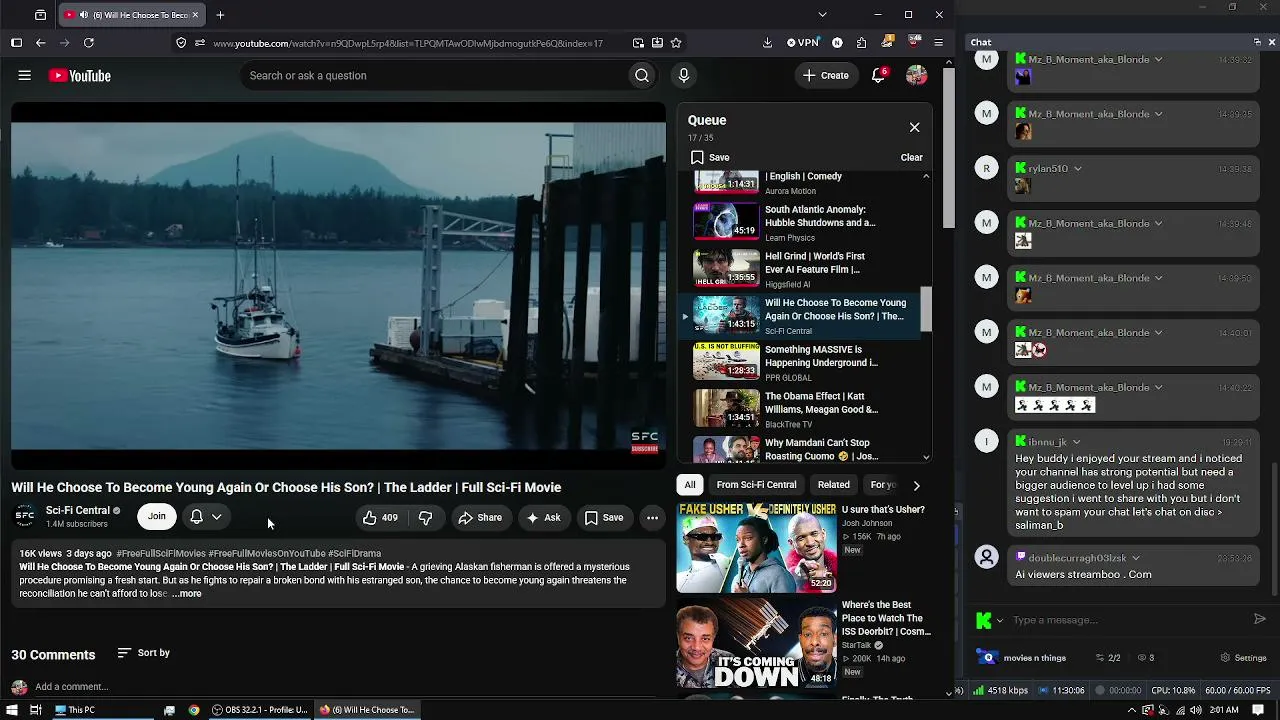Viewport: 1280px width, 720px height.
Task: Switch to OBS from the taskbar
Action: click(x=260, y=710)
